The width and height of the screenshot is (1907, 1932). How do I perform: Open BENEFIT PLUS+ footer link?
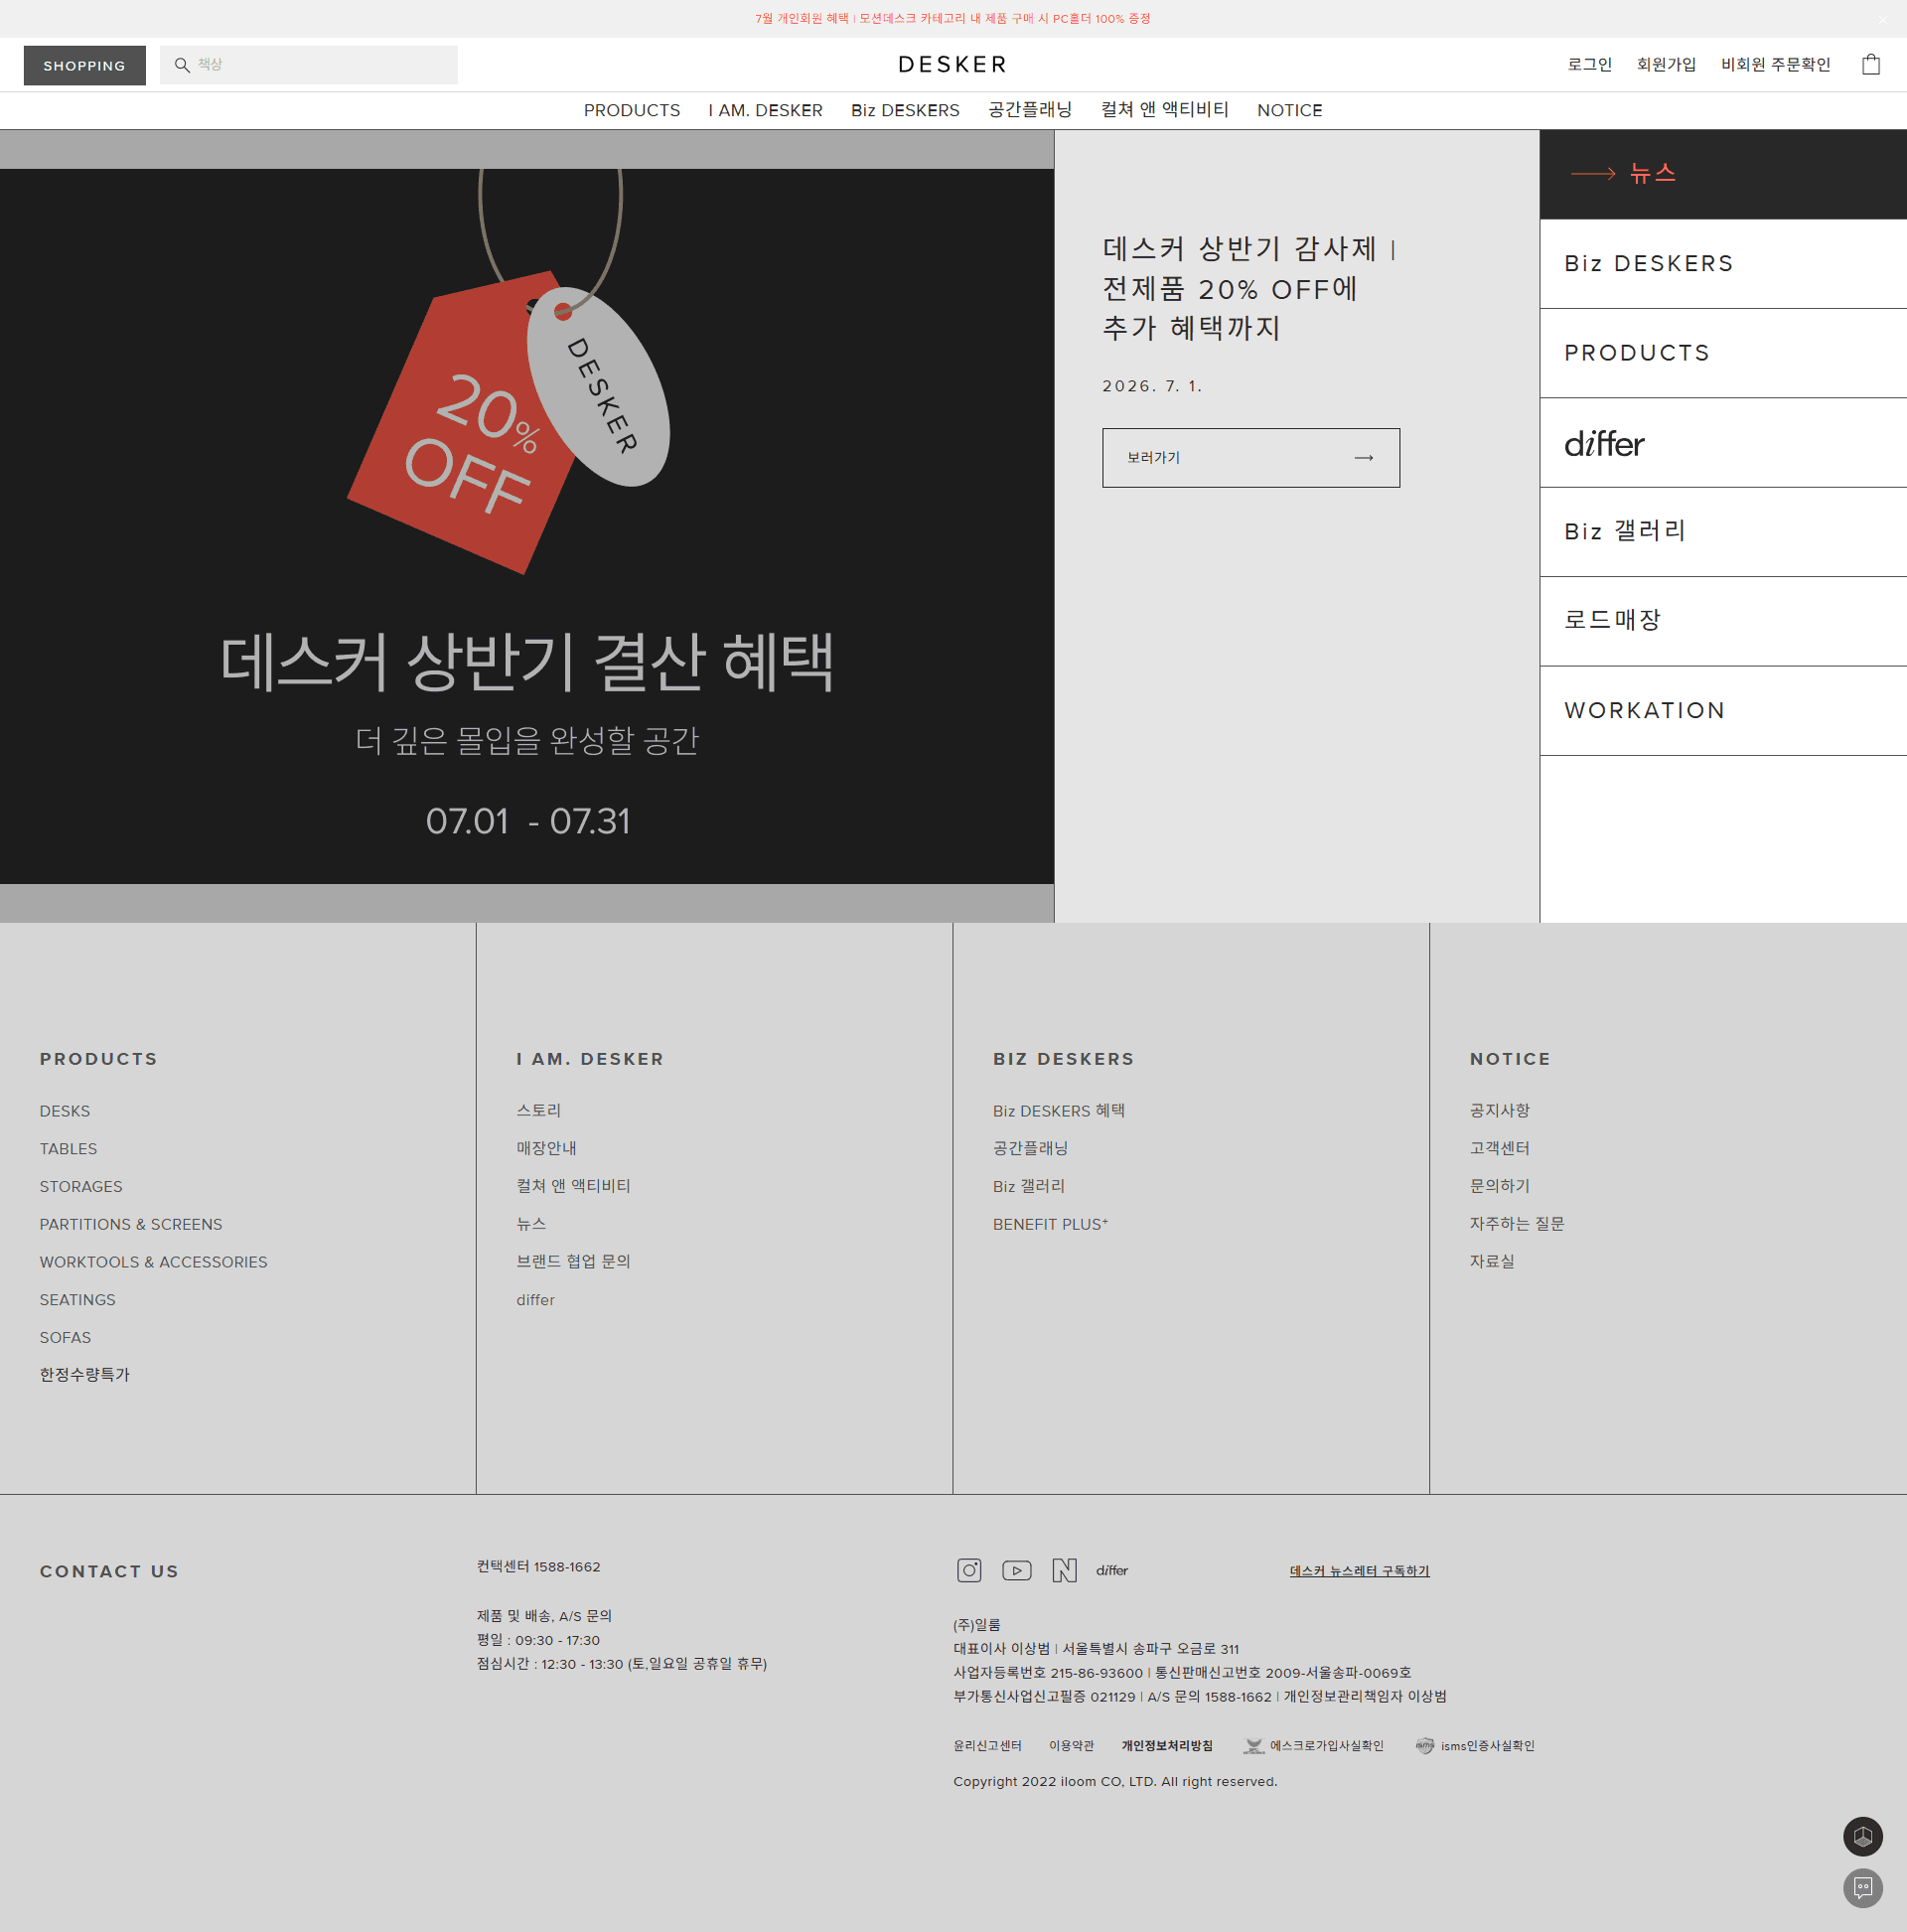click(1050, 1225)
